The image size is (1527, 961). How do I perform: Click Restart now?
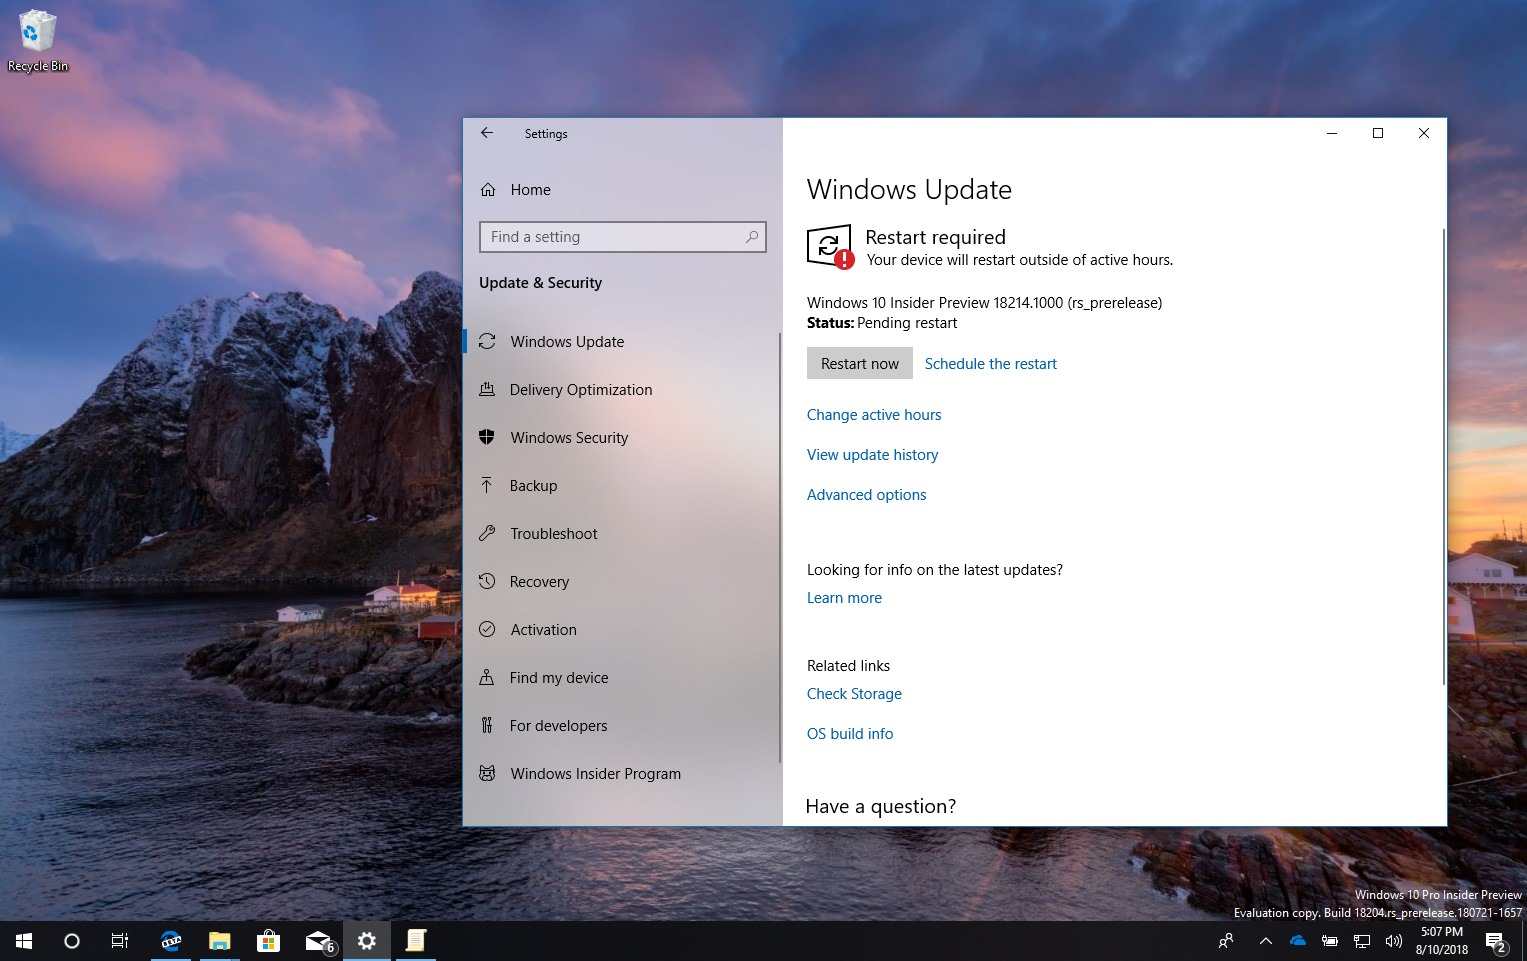point(859,363)
